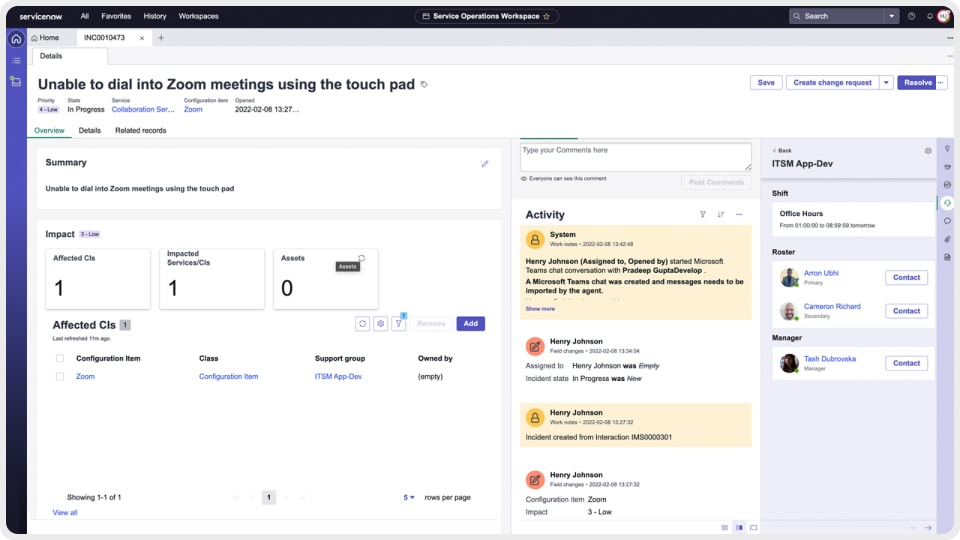Click the Resolve button

click(915, 83)
